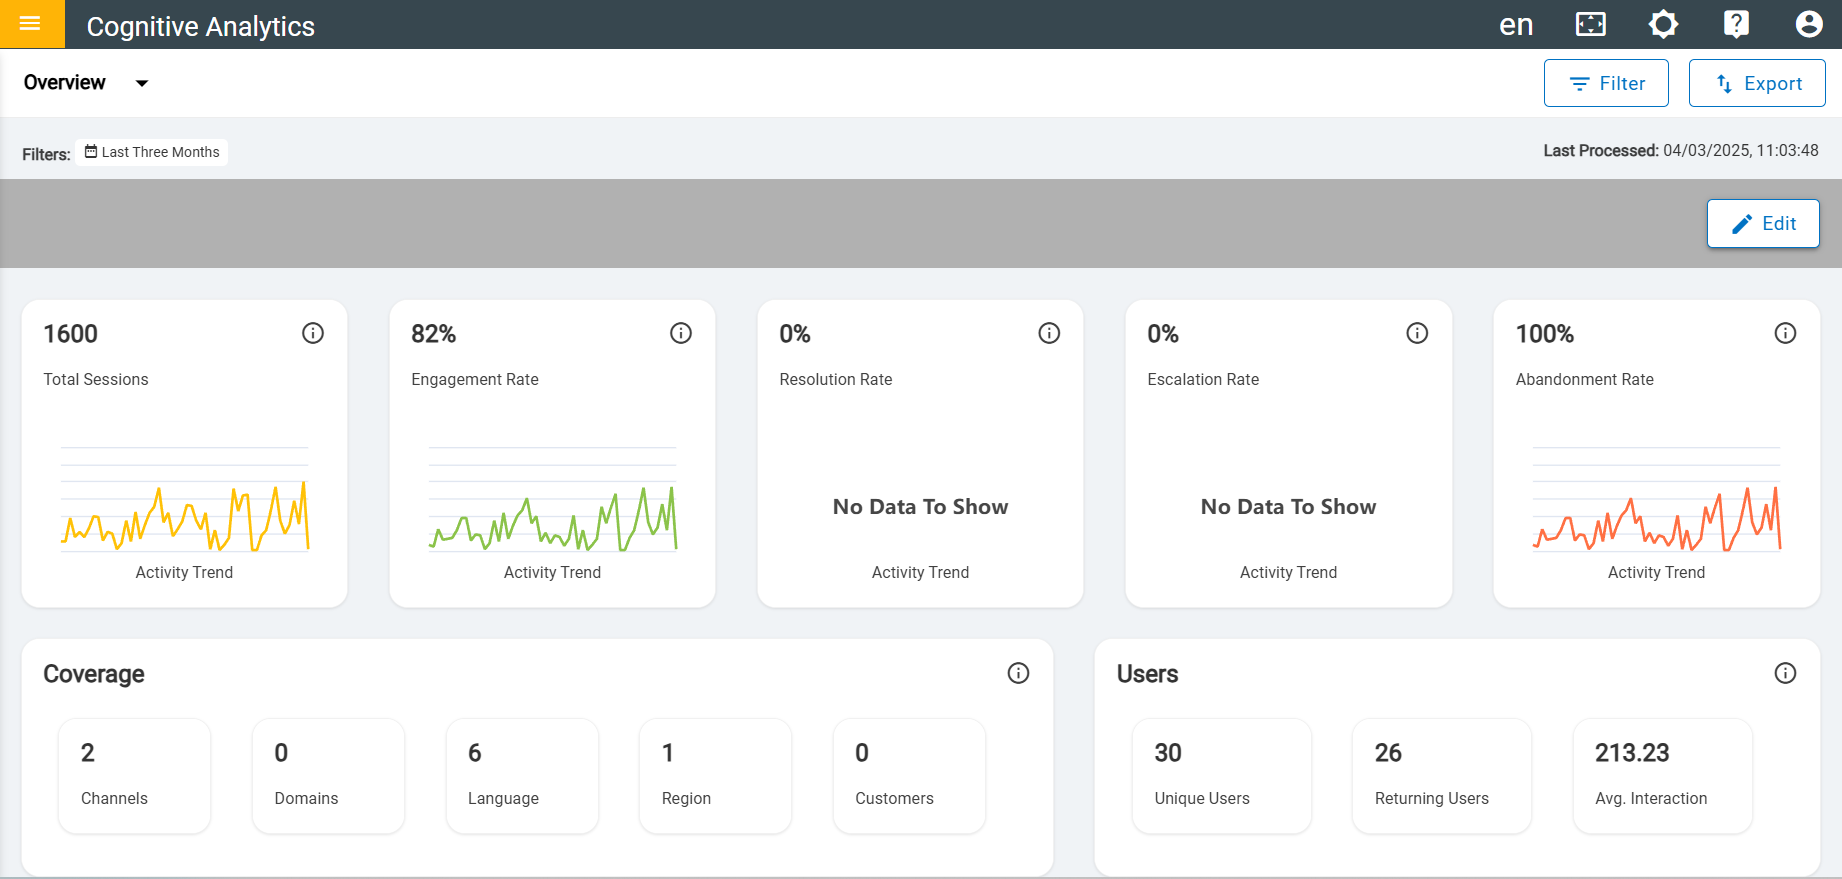The height and width of the screenshot is (879, 1842).
Task: Click the Cognitive Analytics app title
Action: point(201,26)
